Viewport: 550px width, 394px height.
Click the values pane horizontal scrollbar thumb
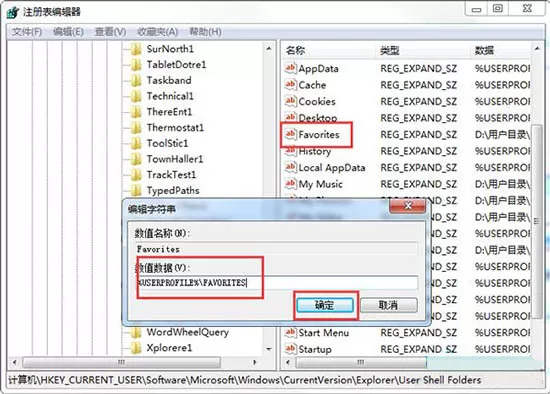[361, 362]
